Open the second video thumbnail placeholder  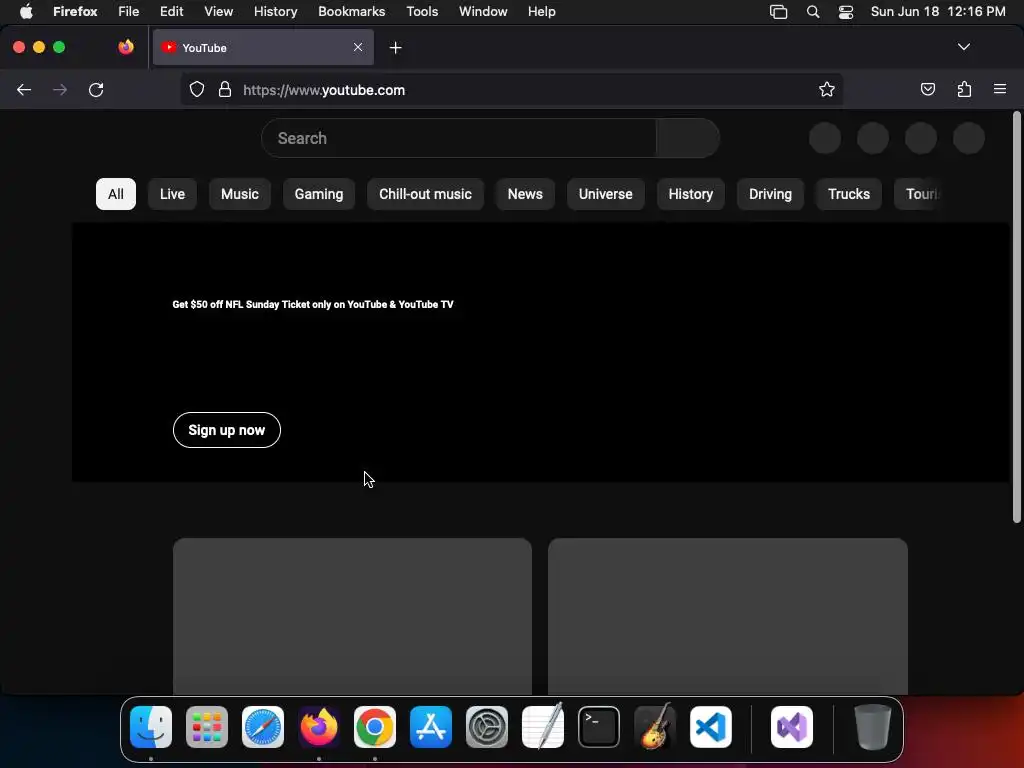pos(728,616)
